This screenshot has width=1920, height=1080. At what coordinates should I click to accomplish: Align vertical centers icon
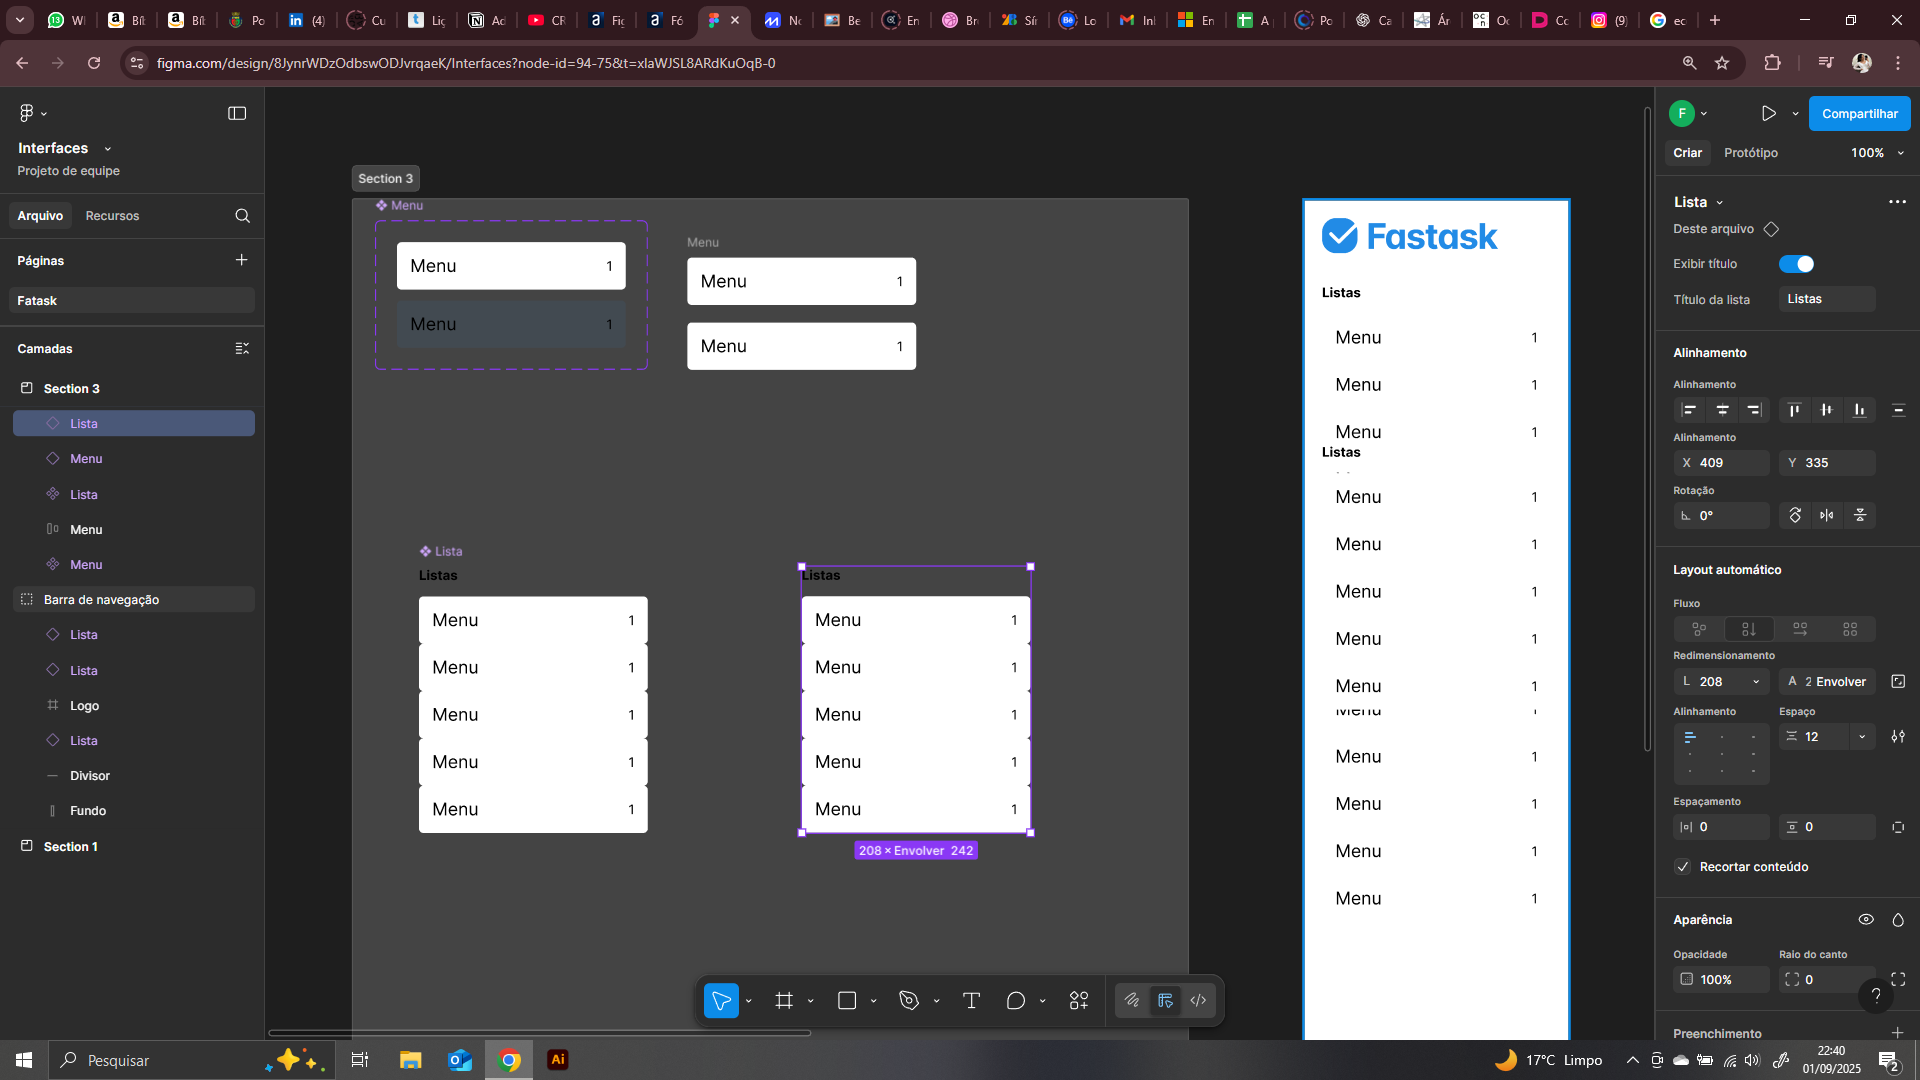click(x=1827, y=410)
